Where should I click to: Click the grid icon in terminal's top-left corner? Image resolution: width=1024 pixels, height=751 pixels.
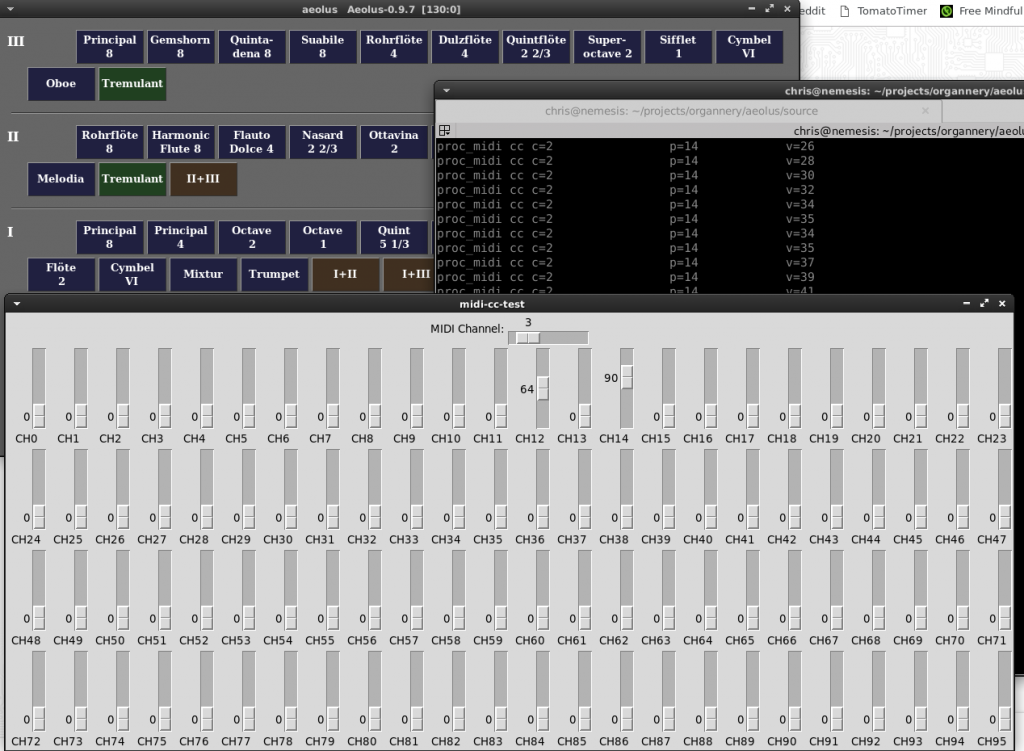[x=444, y=129]
